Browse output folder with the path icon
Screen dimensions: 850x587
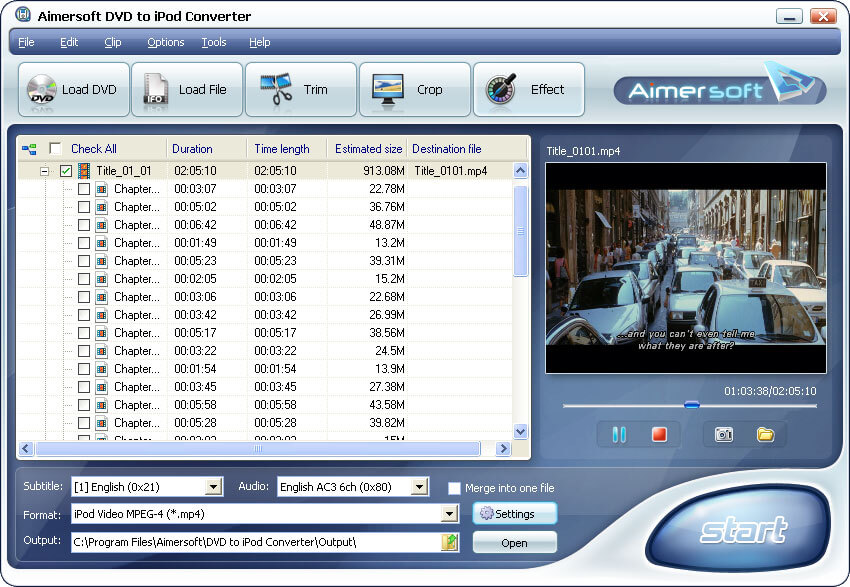point(450,542)
